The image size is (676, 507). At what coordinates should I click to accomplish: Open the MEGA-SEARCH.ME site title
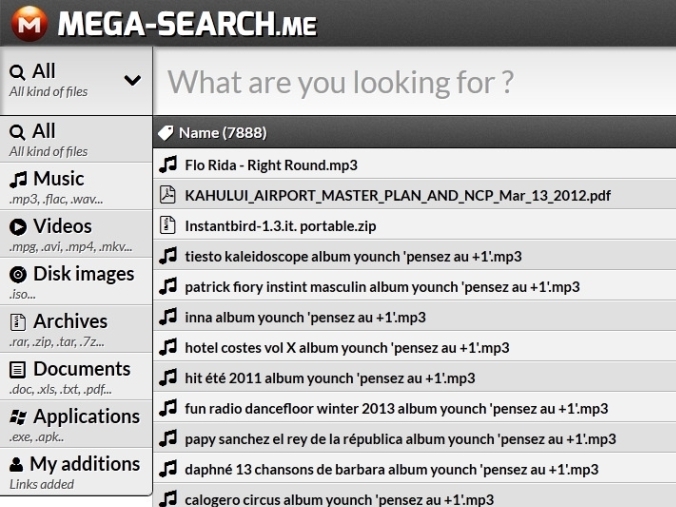pos(187,24)
